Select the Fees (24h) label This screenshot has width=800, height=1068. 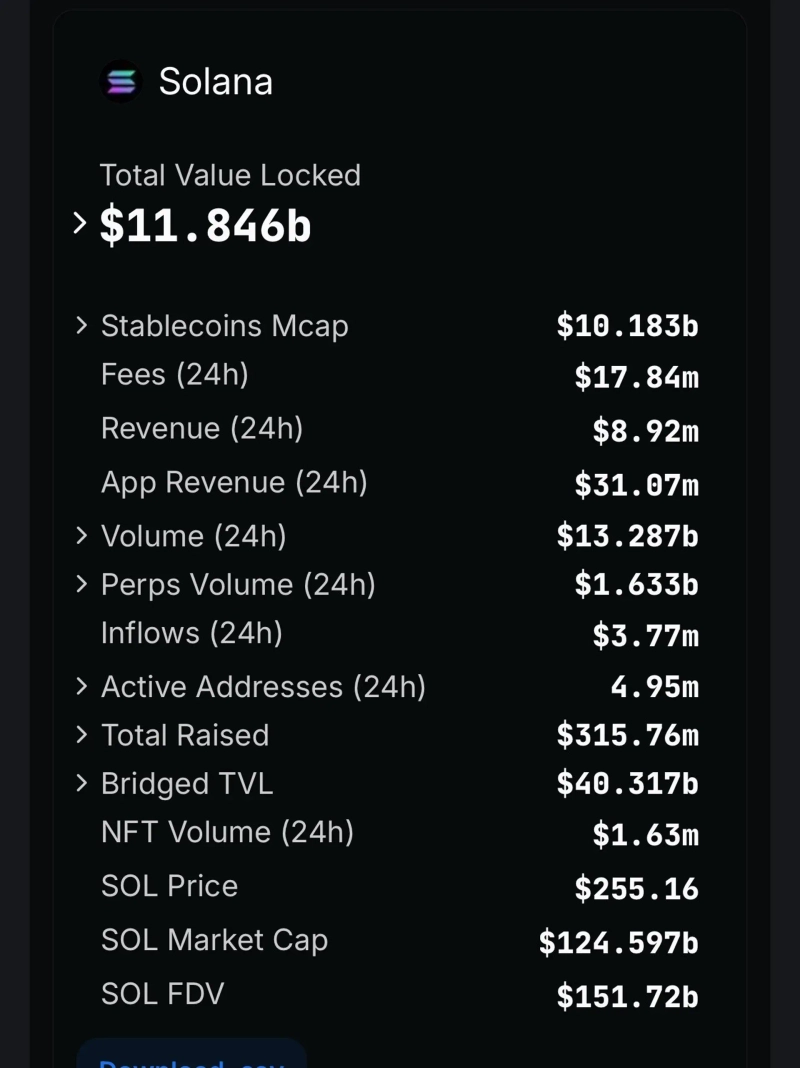coord(175,374)
